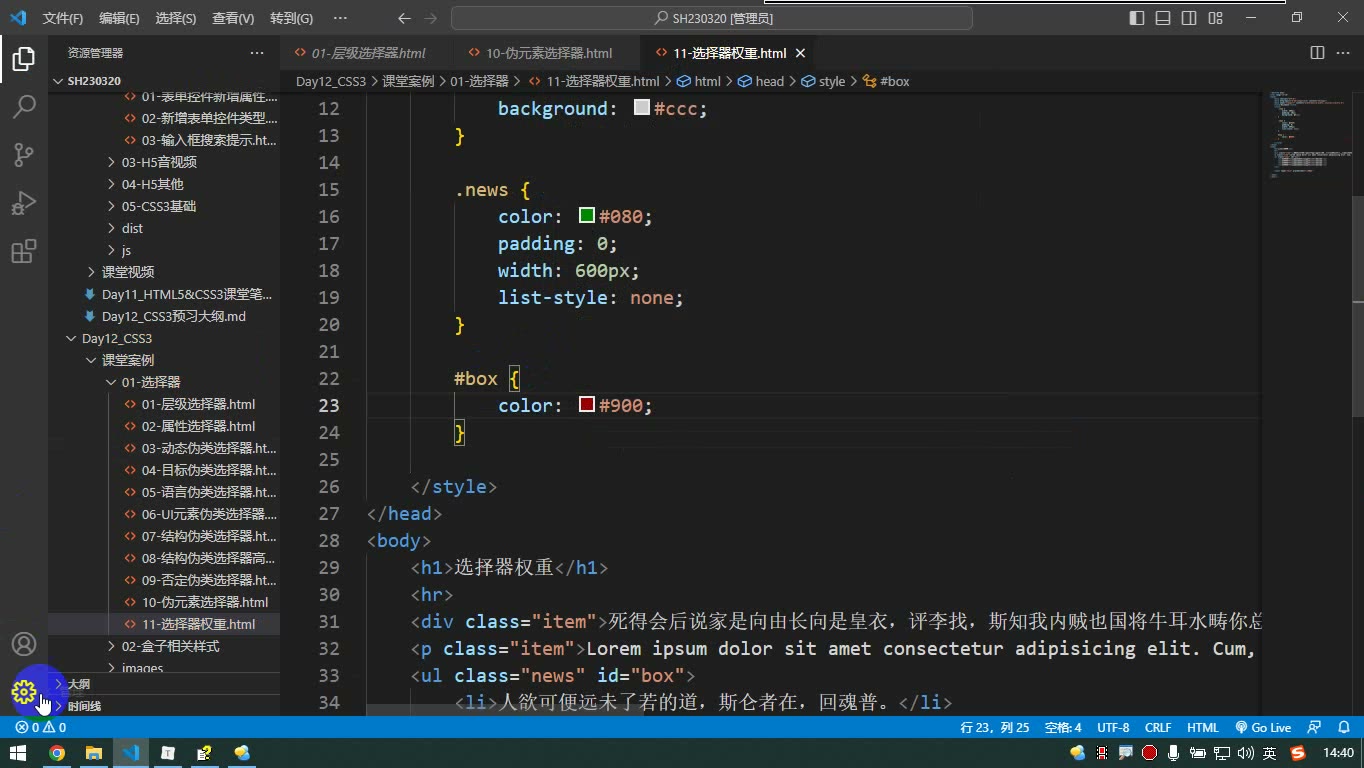The height and width of the screenshot is (768, 1364).
Task: Open the Run and Debug view
Action: pos(24,203)
